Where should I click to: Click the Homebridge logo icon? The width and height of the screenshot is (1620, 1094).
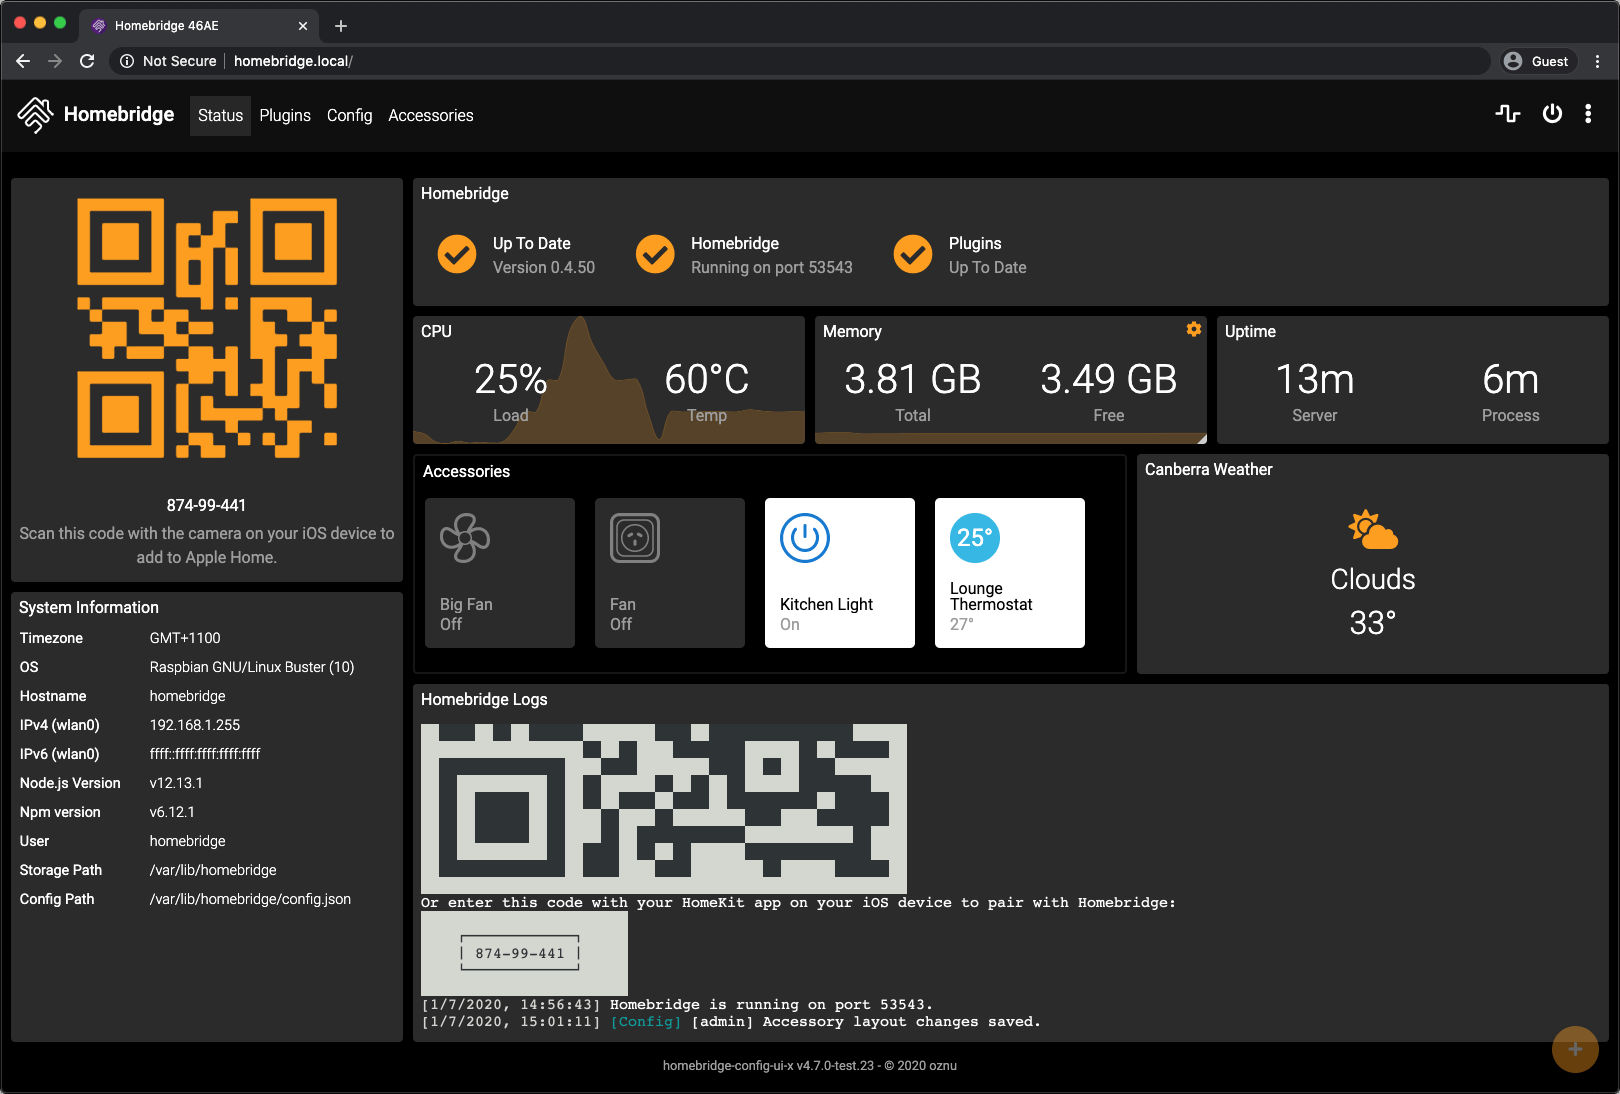pyautogui.click(x=35, y=115)
